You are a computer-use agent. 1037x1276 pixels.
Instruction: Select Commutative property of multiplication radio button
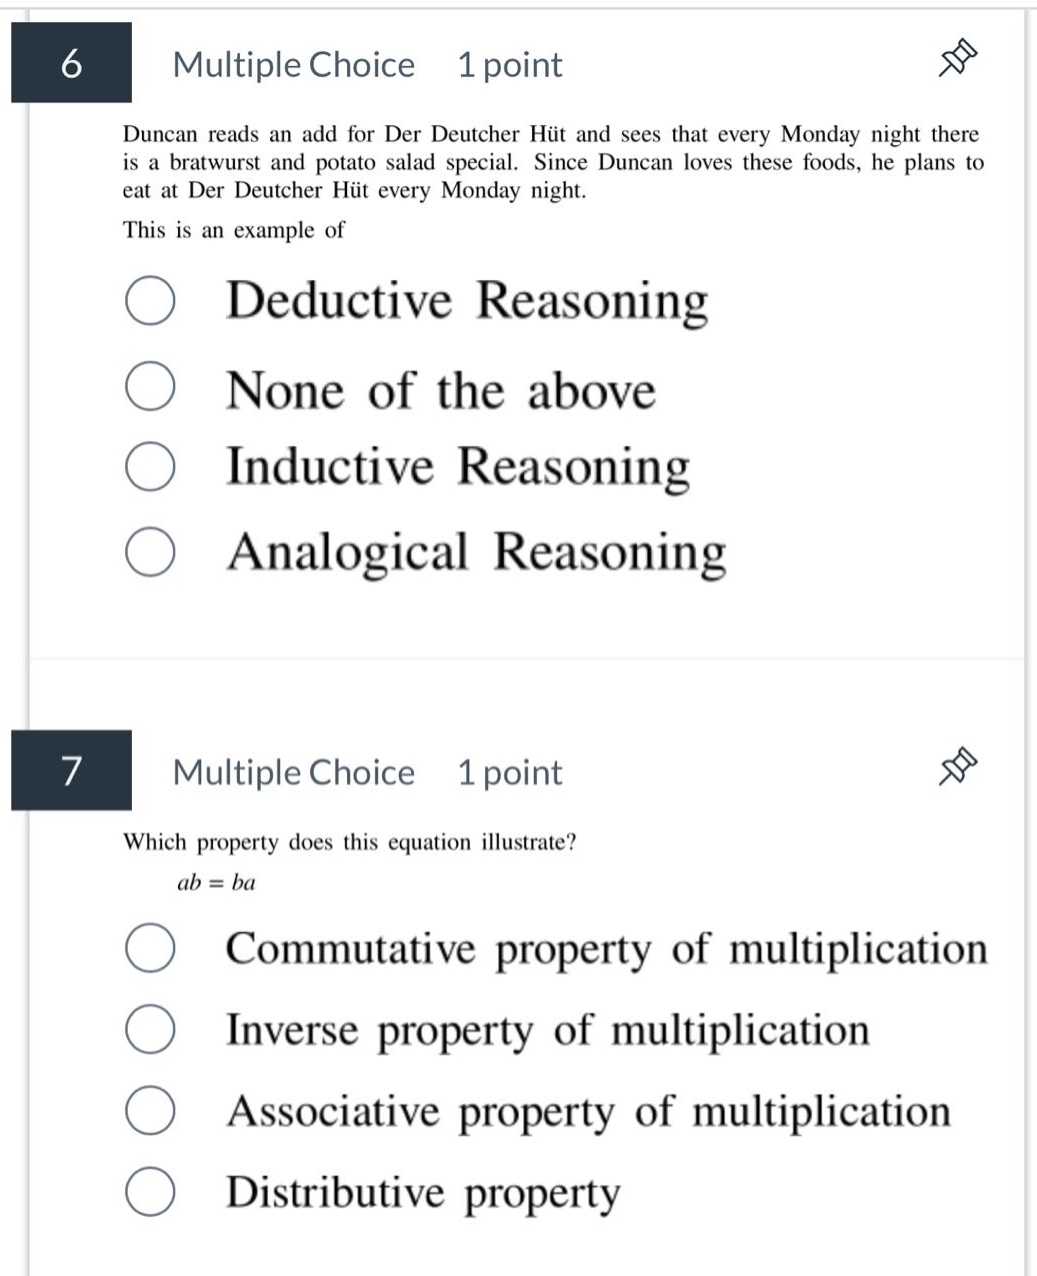[151, 948]
